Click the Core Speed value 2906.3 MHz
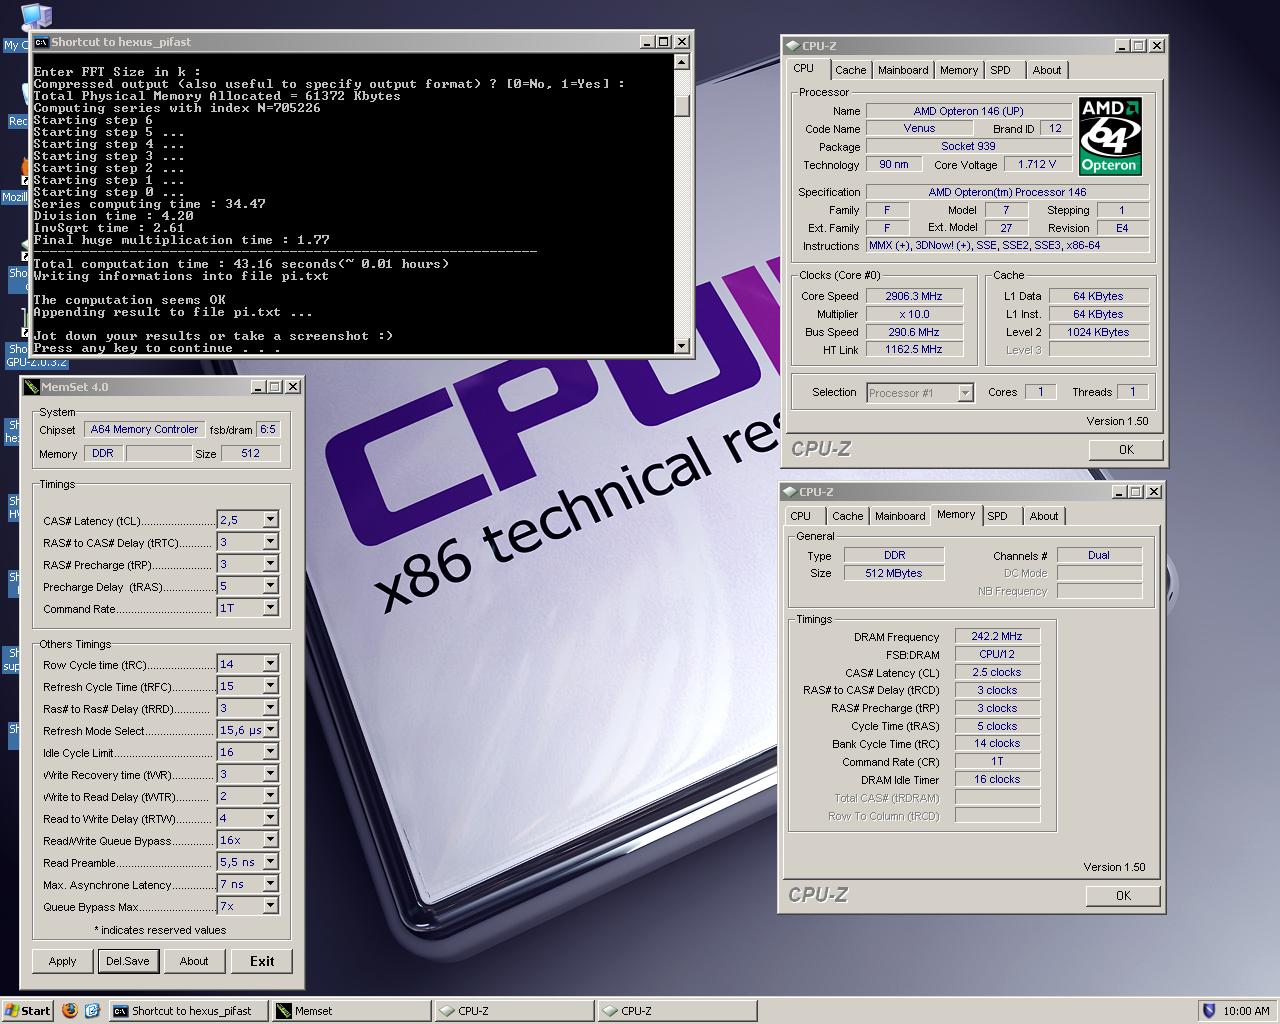This screenshot has width=1280, height=1024. pyautogui.click(x=914, y=296)
